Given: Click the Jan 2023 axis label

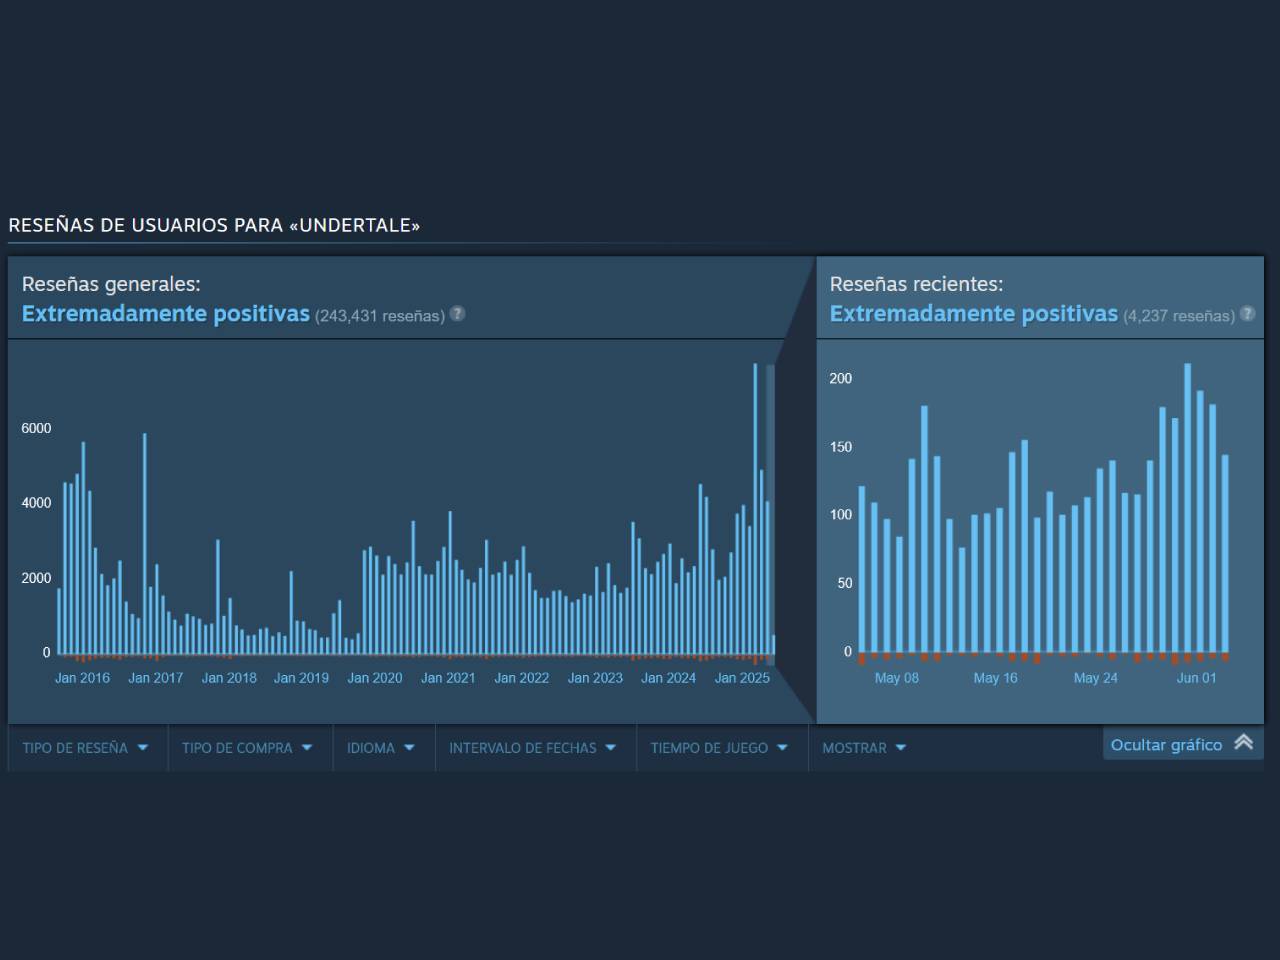Looking at the screenshot, I should click(595, 678).
